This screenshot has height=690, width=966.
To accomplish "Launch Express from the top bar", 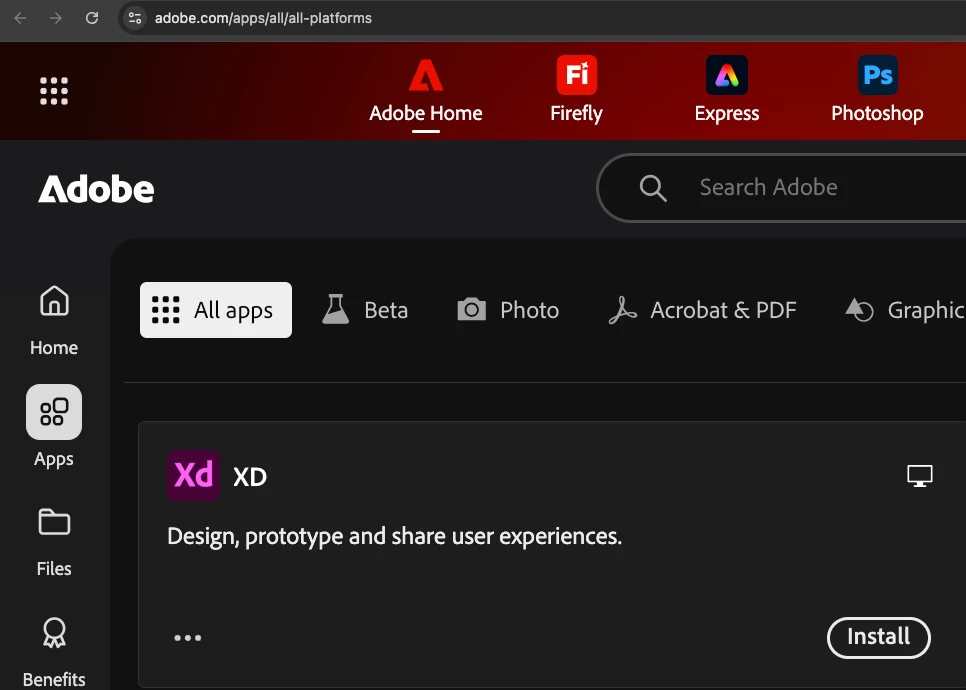I will click(726, 91).
